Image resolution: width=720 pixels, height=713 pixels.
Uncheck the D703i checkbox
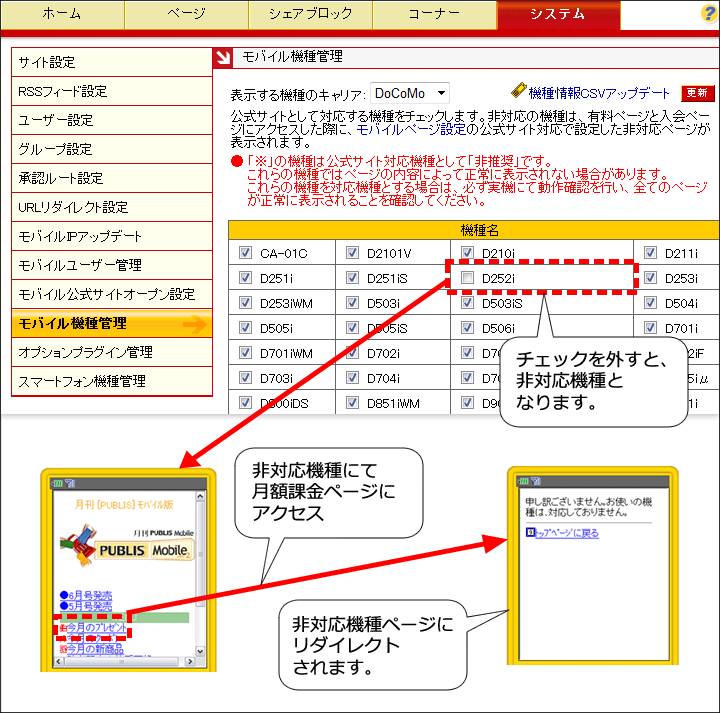tap(245, 377)
